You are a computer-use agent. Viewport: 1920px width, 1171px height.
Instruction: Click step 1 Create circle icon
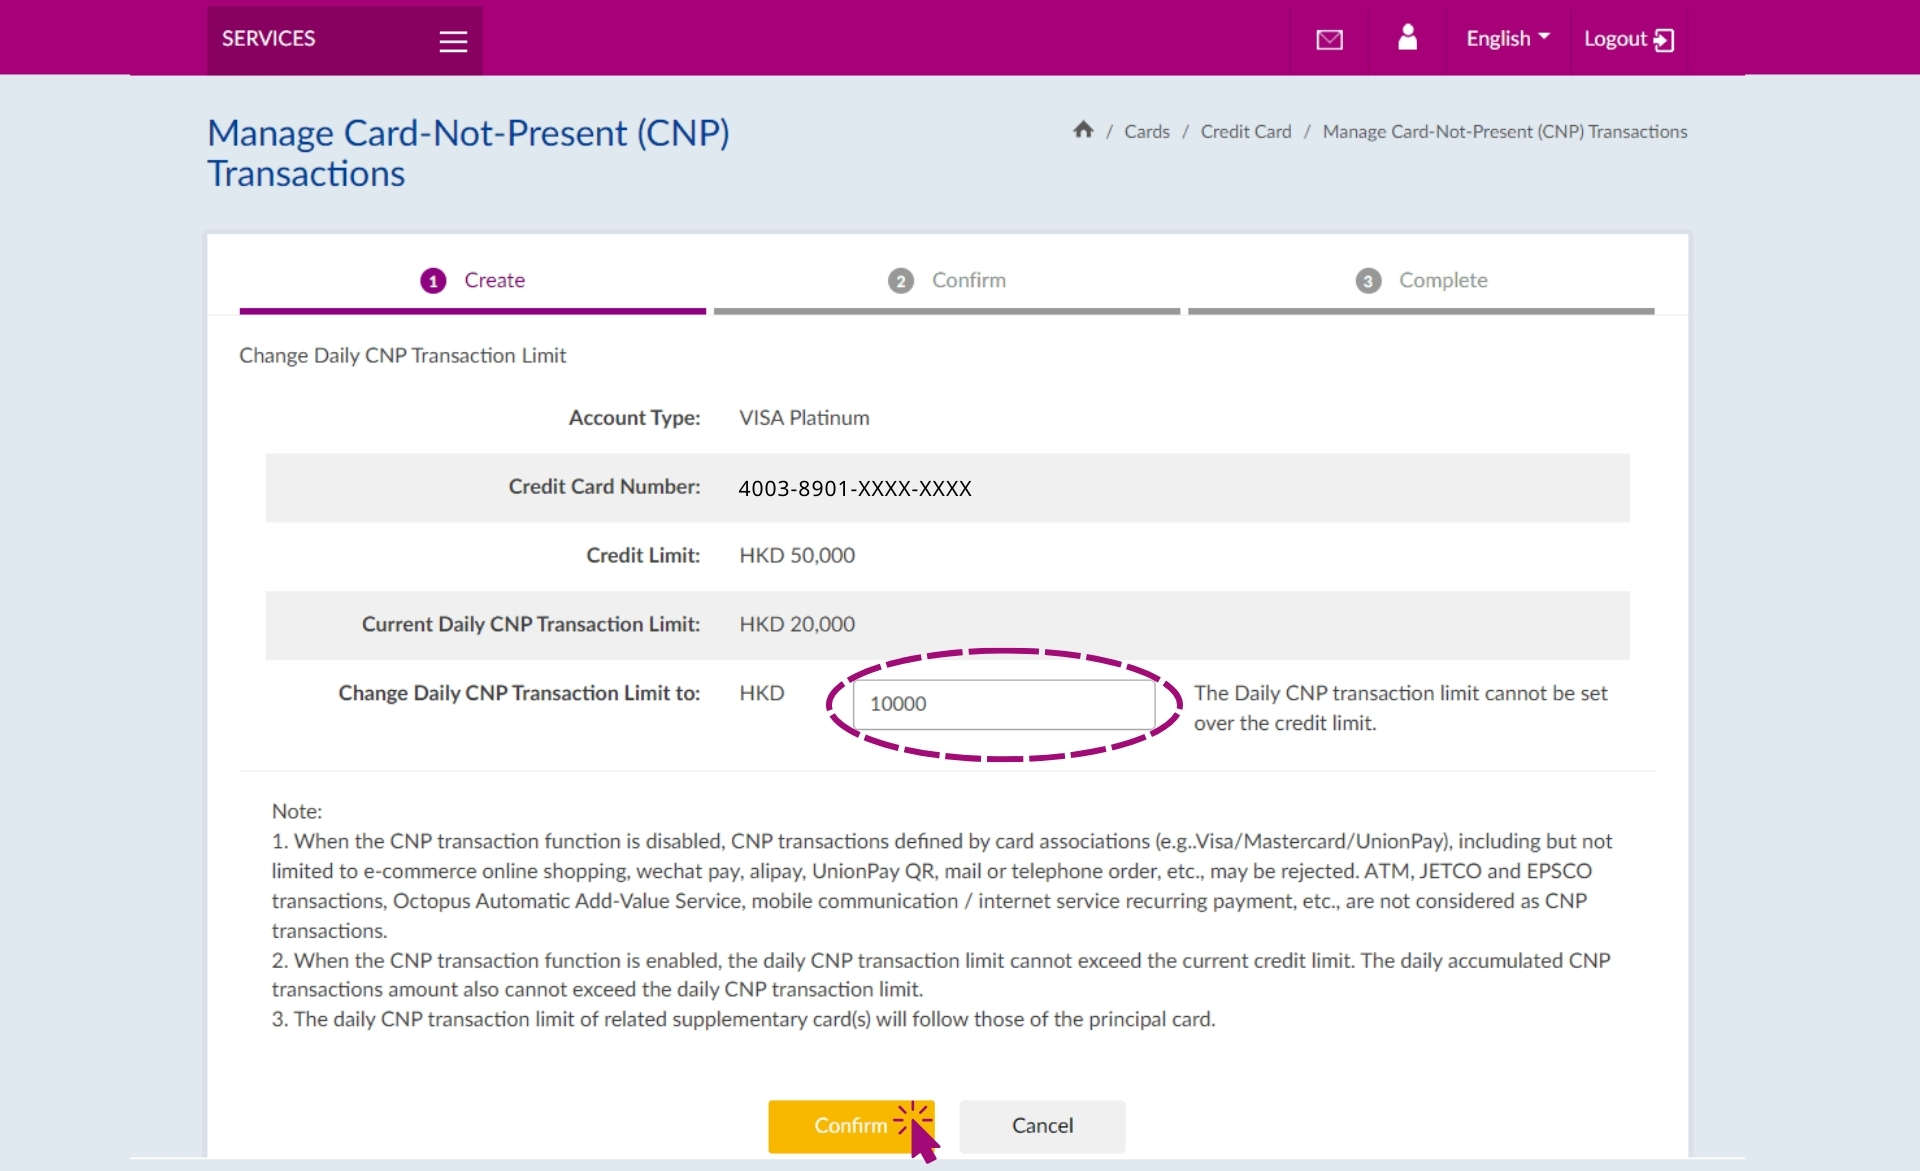click(x=433, y=281)
